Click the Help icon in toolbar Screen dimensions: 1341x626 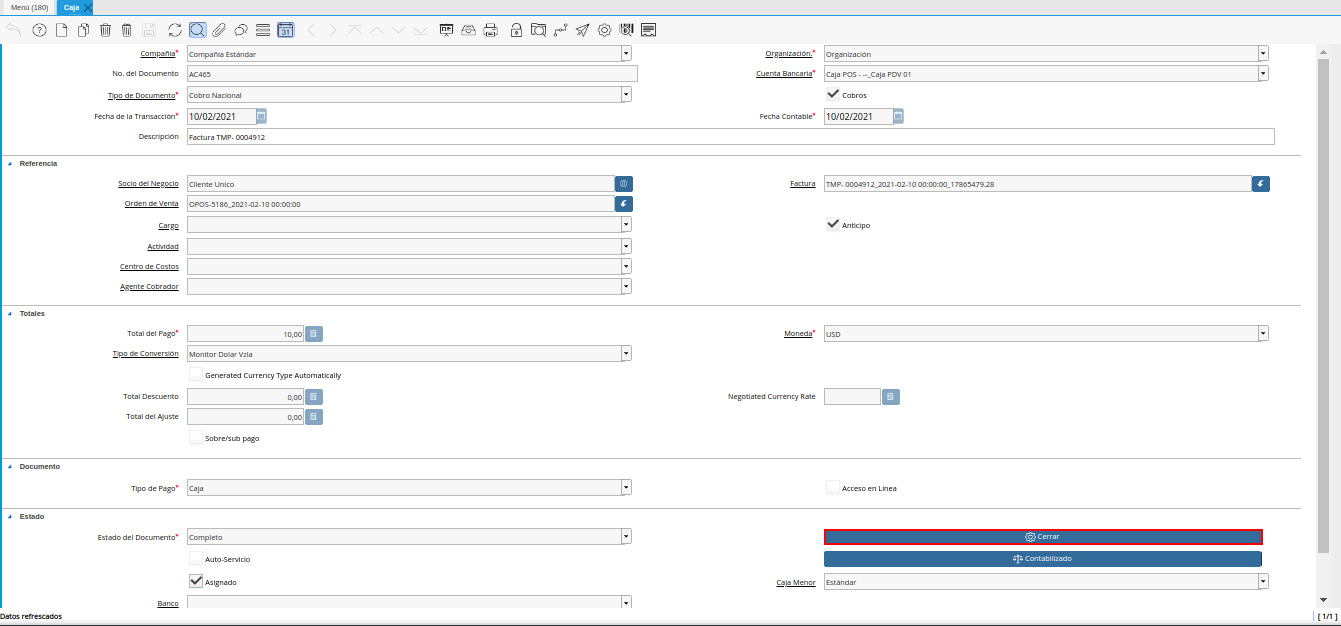(x=40, y=30)
